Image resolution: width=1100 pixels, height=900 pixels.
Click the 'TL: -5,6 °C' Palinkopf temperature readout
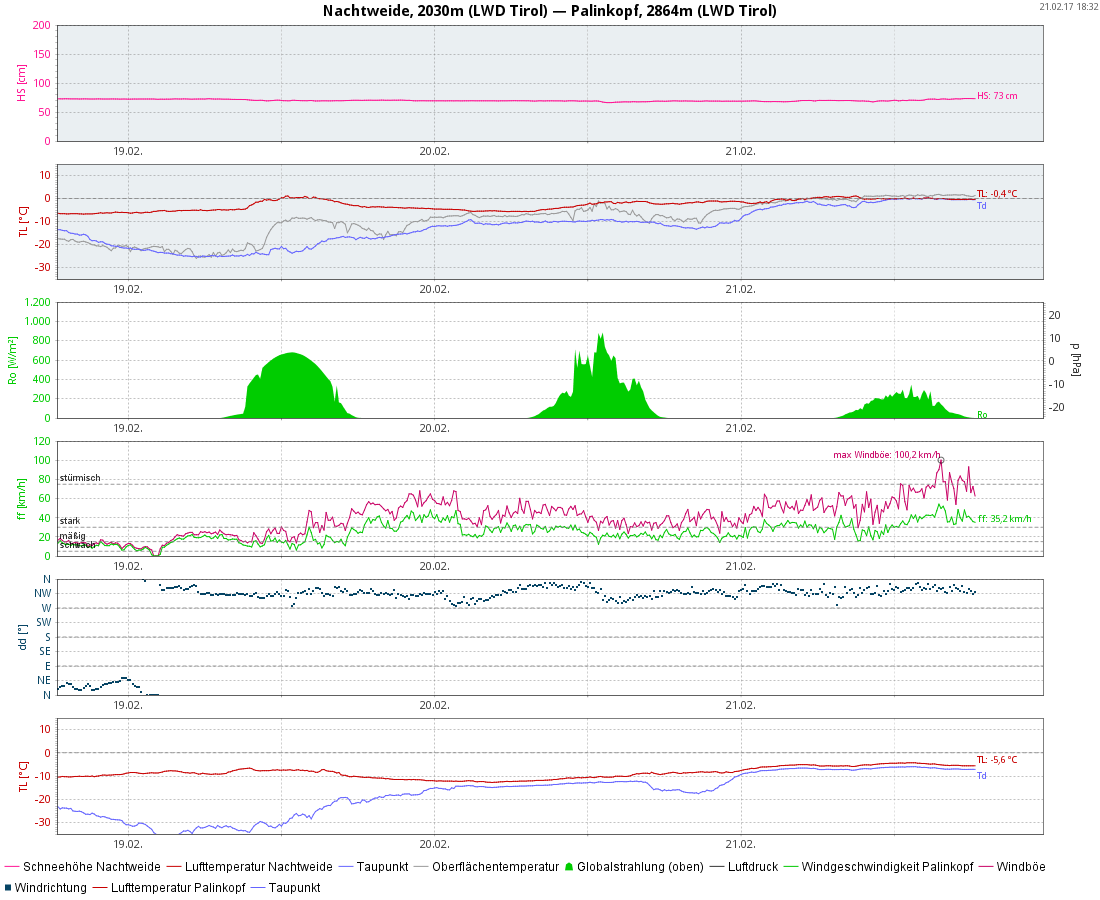point(997,760)
